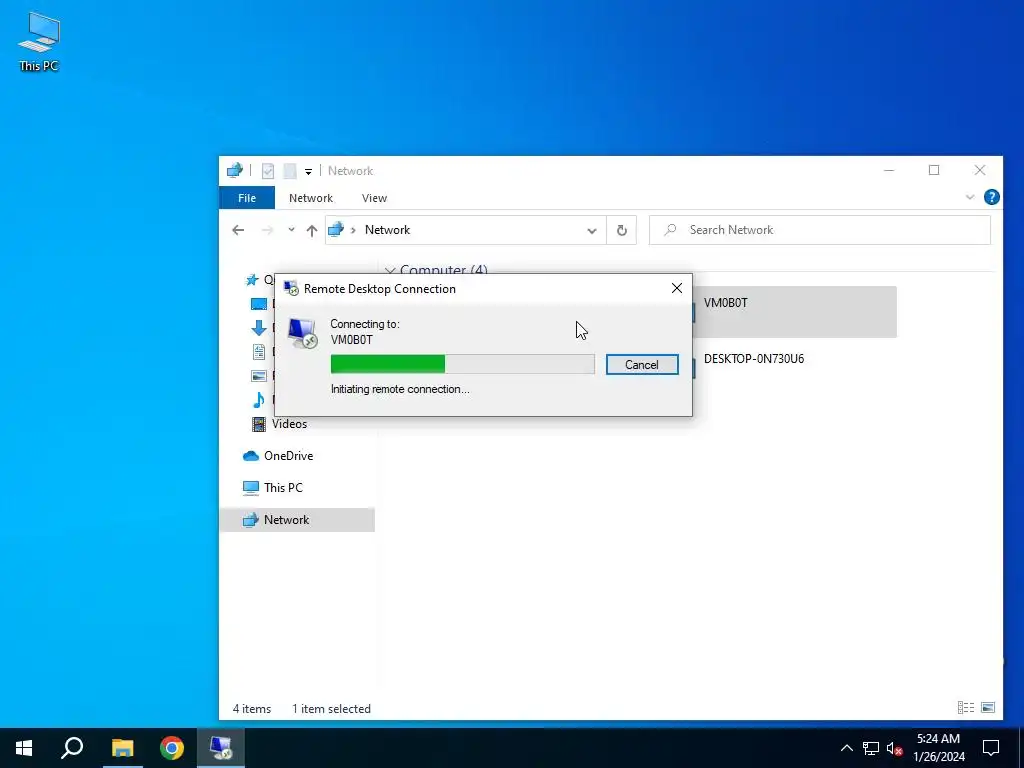This screenshot has height=768, width=1024.
Task: Launch Google Chrome from taskbar
Action: 172,748
